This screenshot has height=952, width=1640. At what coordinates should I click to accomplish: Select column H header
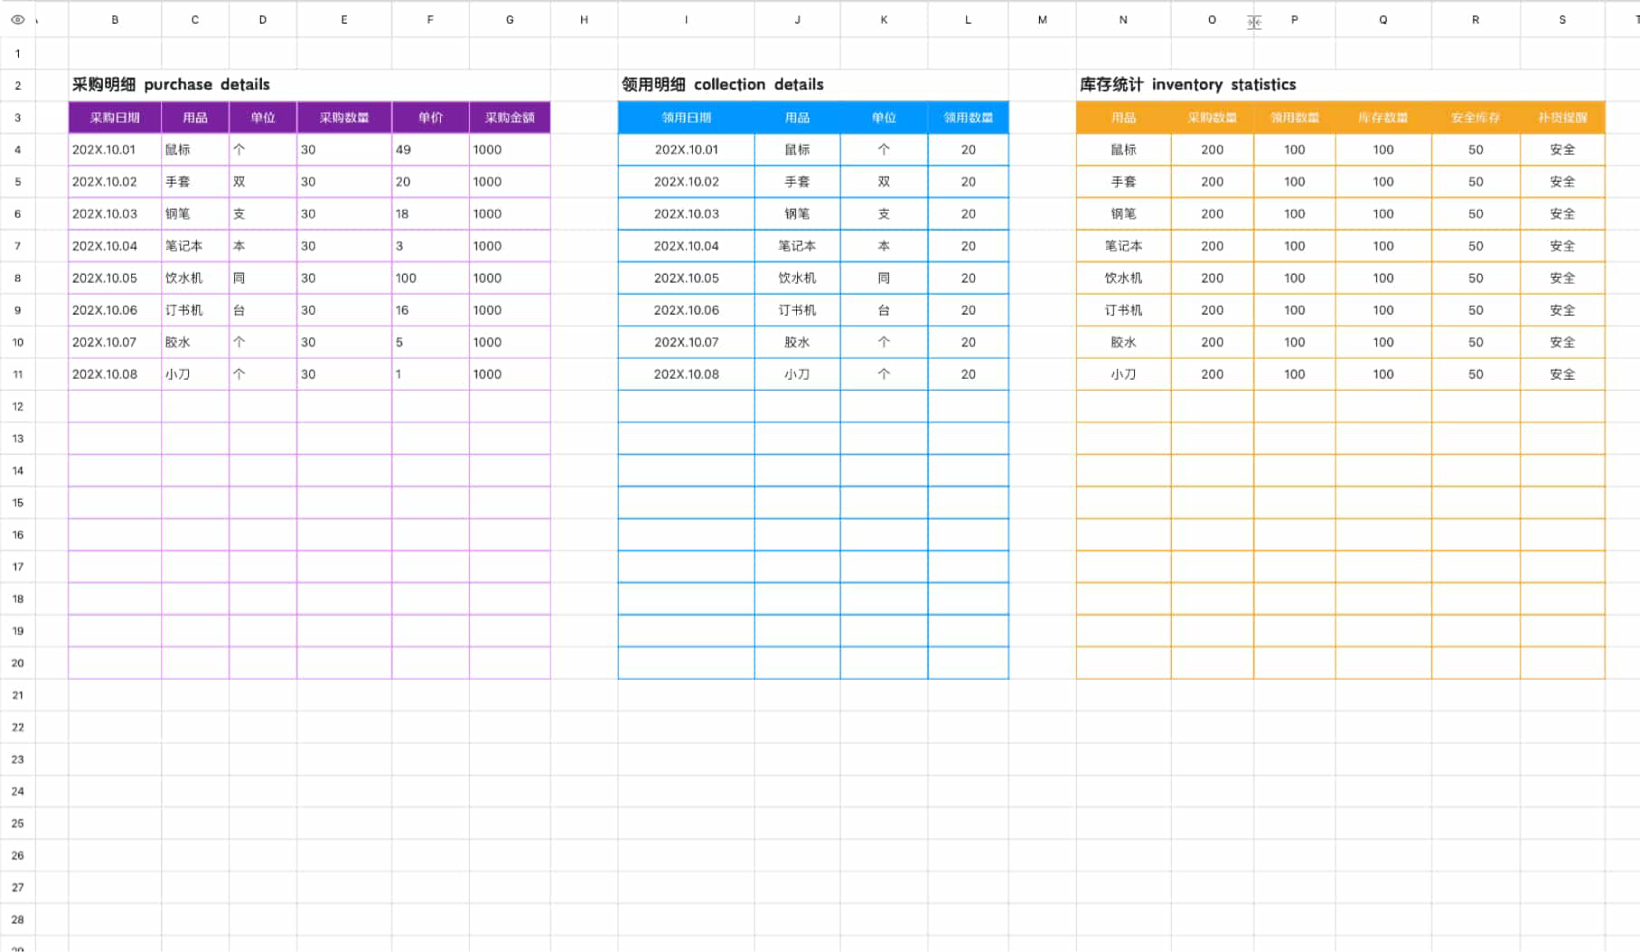[584, 20]
